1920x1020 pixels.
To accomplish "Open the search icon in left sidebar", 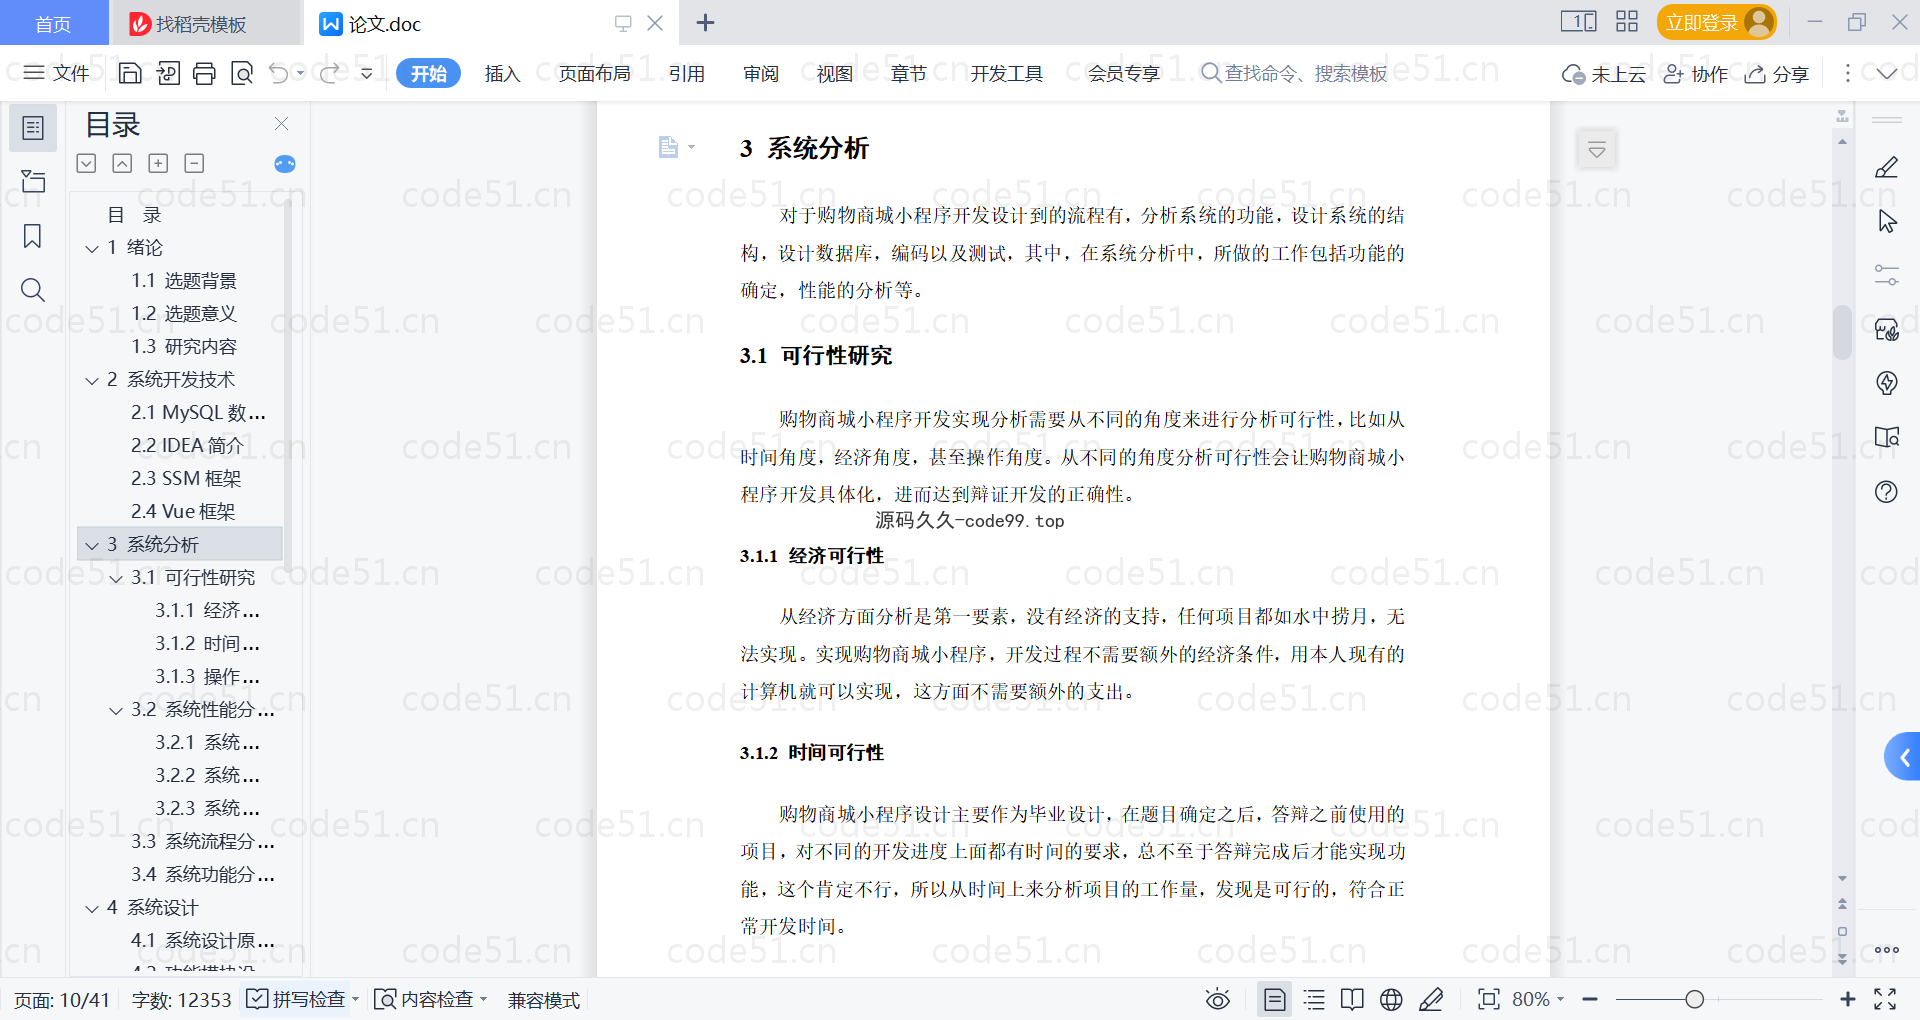I will pos(33,290).
